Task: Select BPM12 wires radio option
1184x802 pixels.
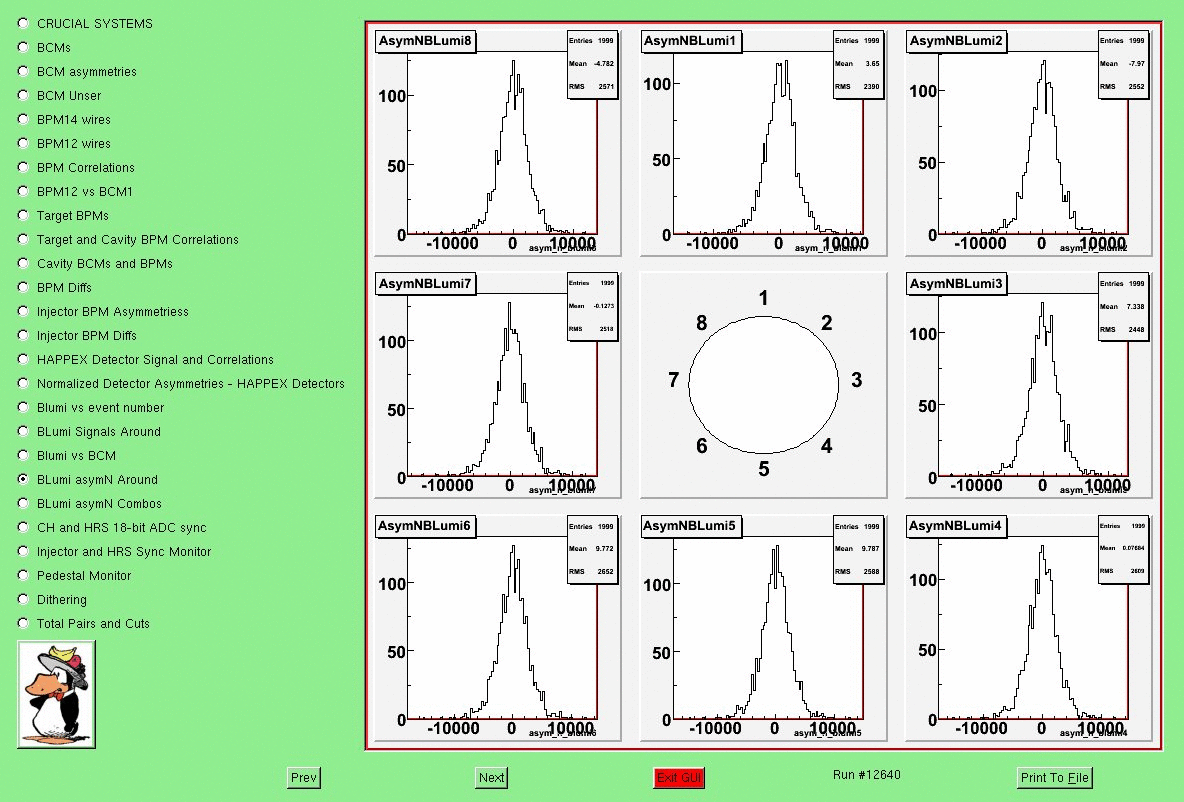Action: (23, 143)
